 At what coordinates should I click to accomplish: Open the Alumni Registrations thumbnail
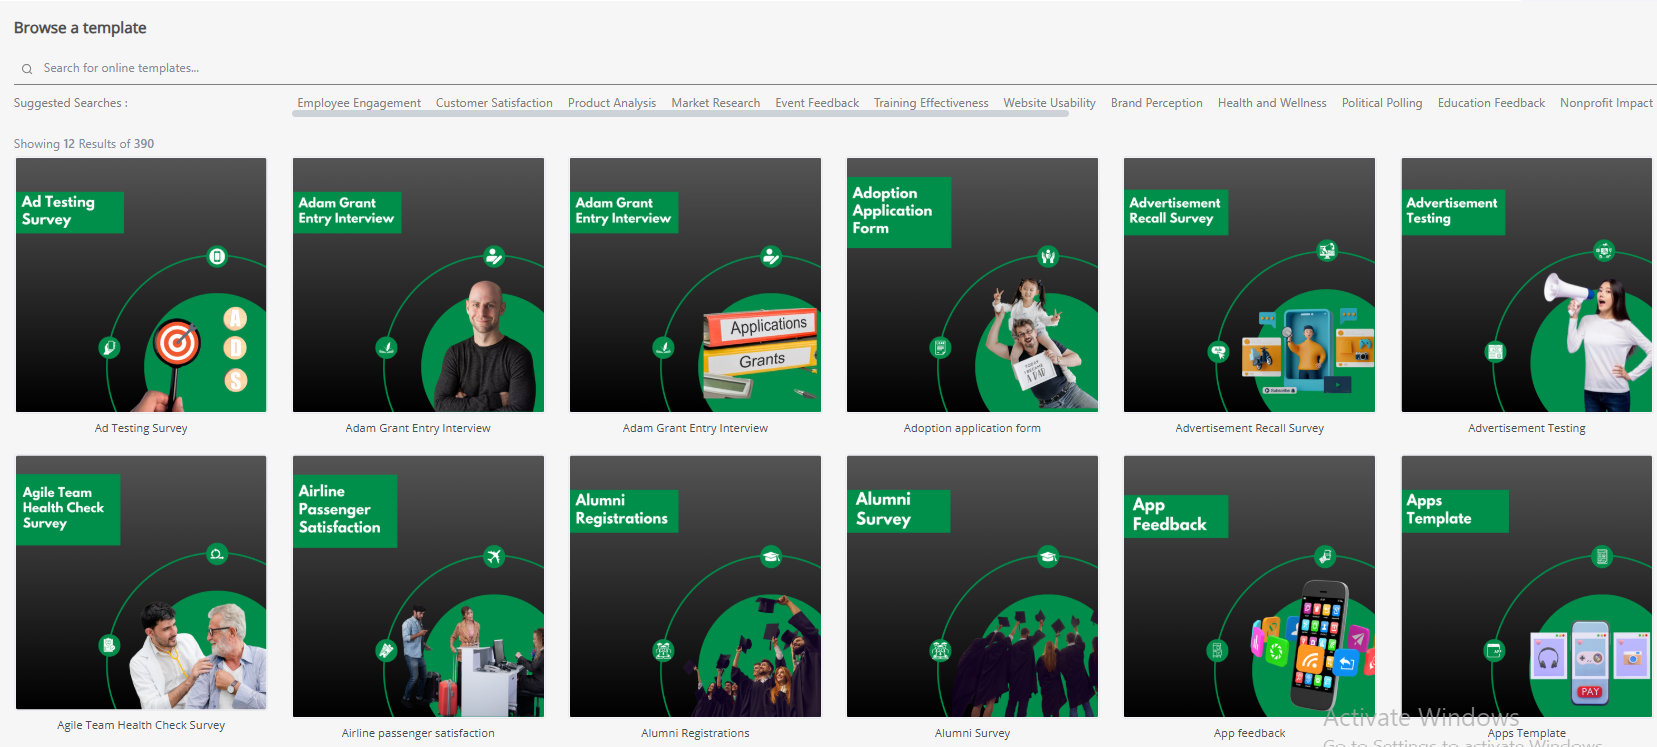point(695,586)
